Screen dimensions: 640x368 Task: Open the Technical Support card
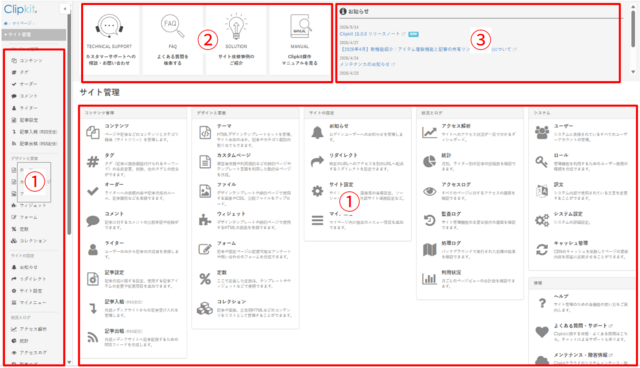(110, 40)
